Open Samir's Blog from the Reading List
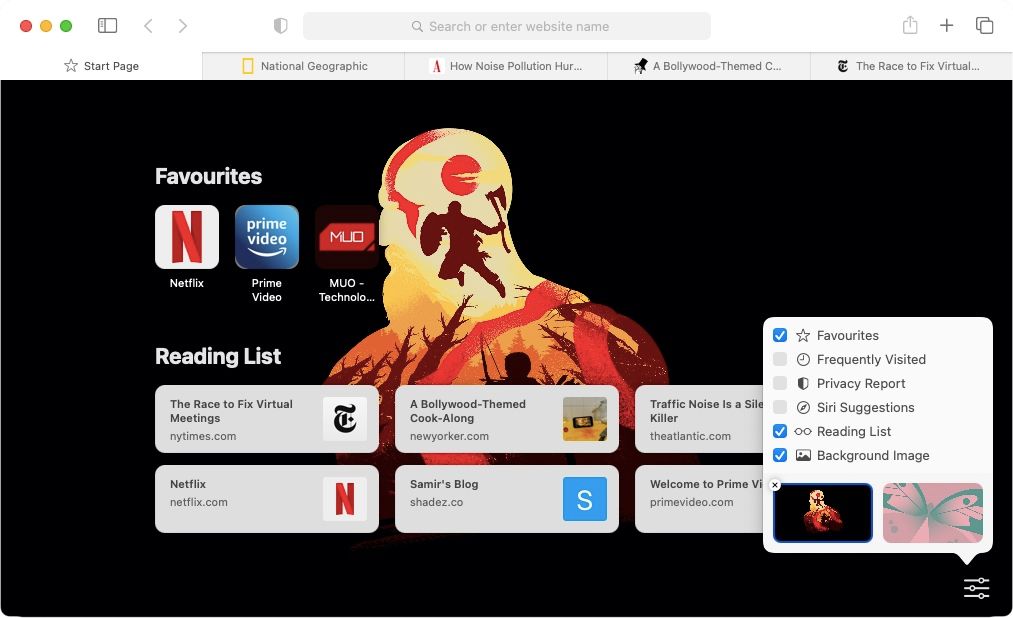 point(506,498)
